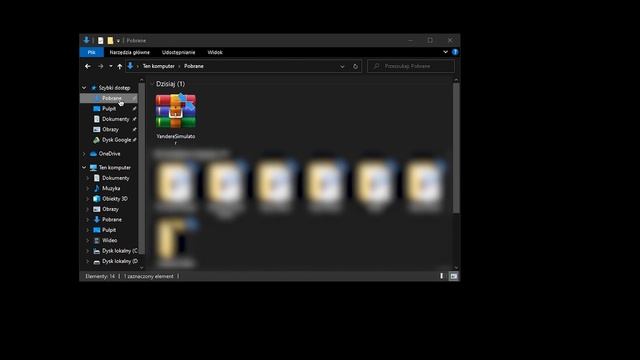640x360 pixels.
Task: Click the '1 zaznaczony element' status text
Action: click(148, 276)
